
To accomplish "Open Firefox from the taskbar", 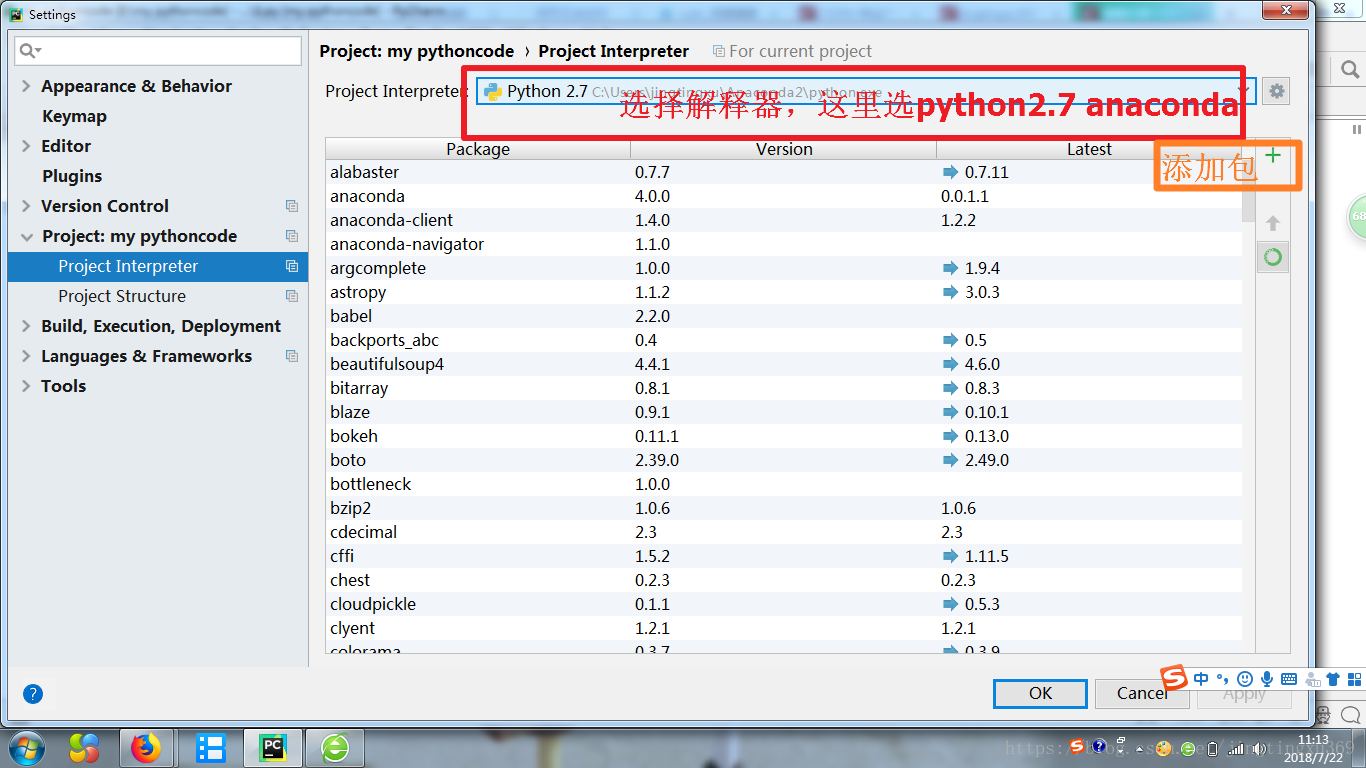I will tap(145, 748).
